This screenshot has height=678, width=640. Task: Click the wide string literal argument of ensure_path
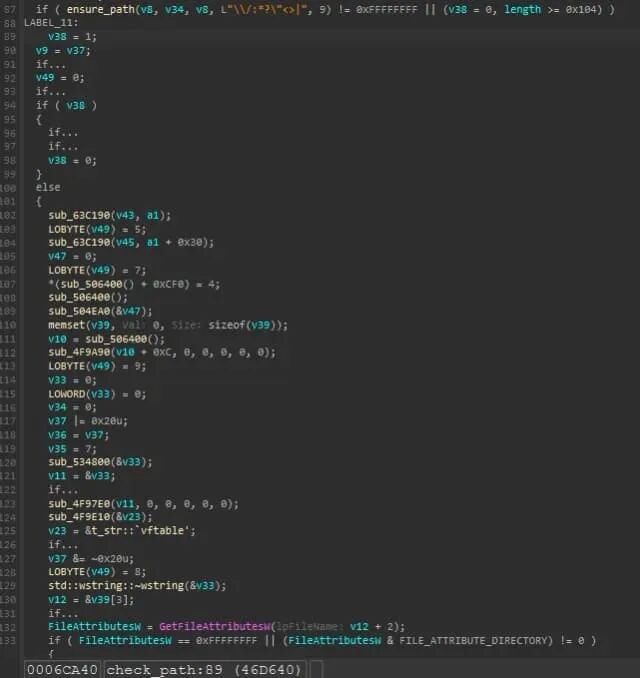266,9
